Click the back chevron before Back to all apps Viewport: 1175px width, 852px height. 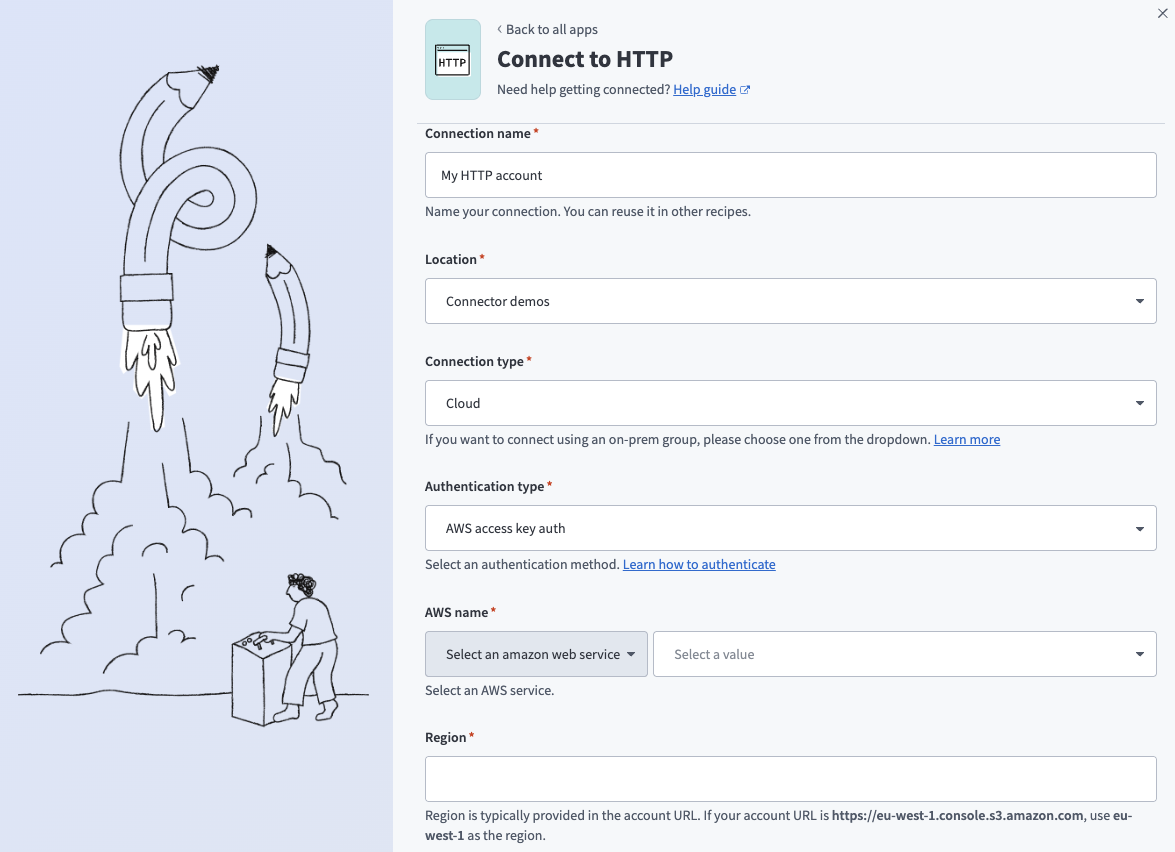[499, 29]
